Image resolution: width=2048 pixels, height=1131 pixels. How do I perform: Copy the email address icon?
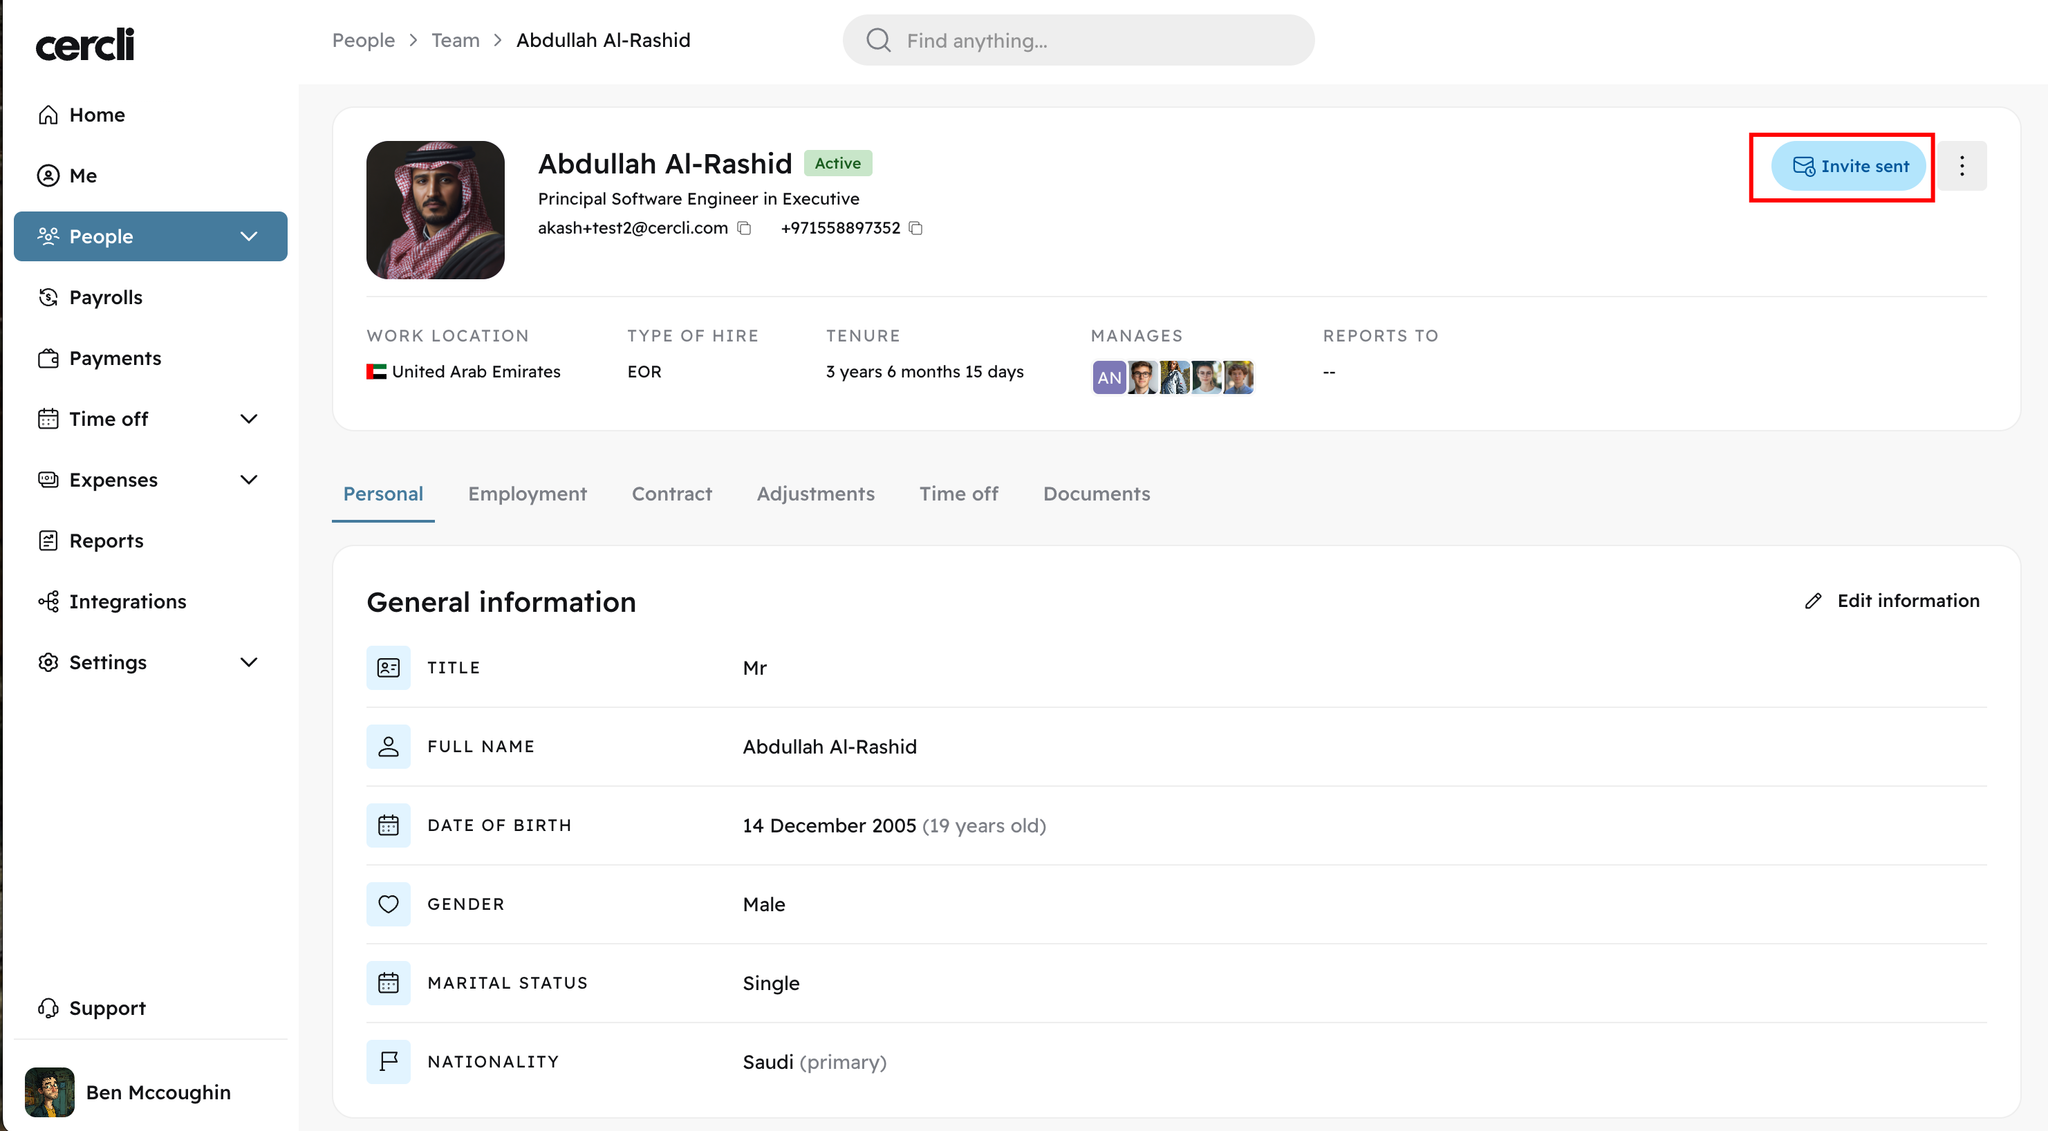coord(744,228)
